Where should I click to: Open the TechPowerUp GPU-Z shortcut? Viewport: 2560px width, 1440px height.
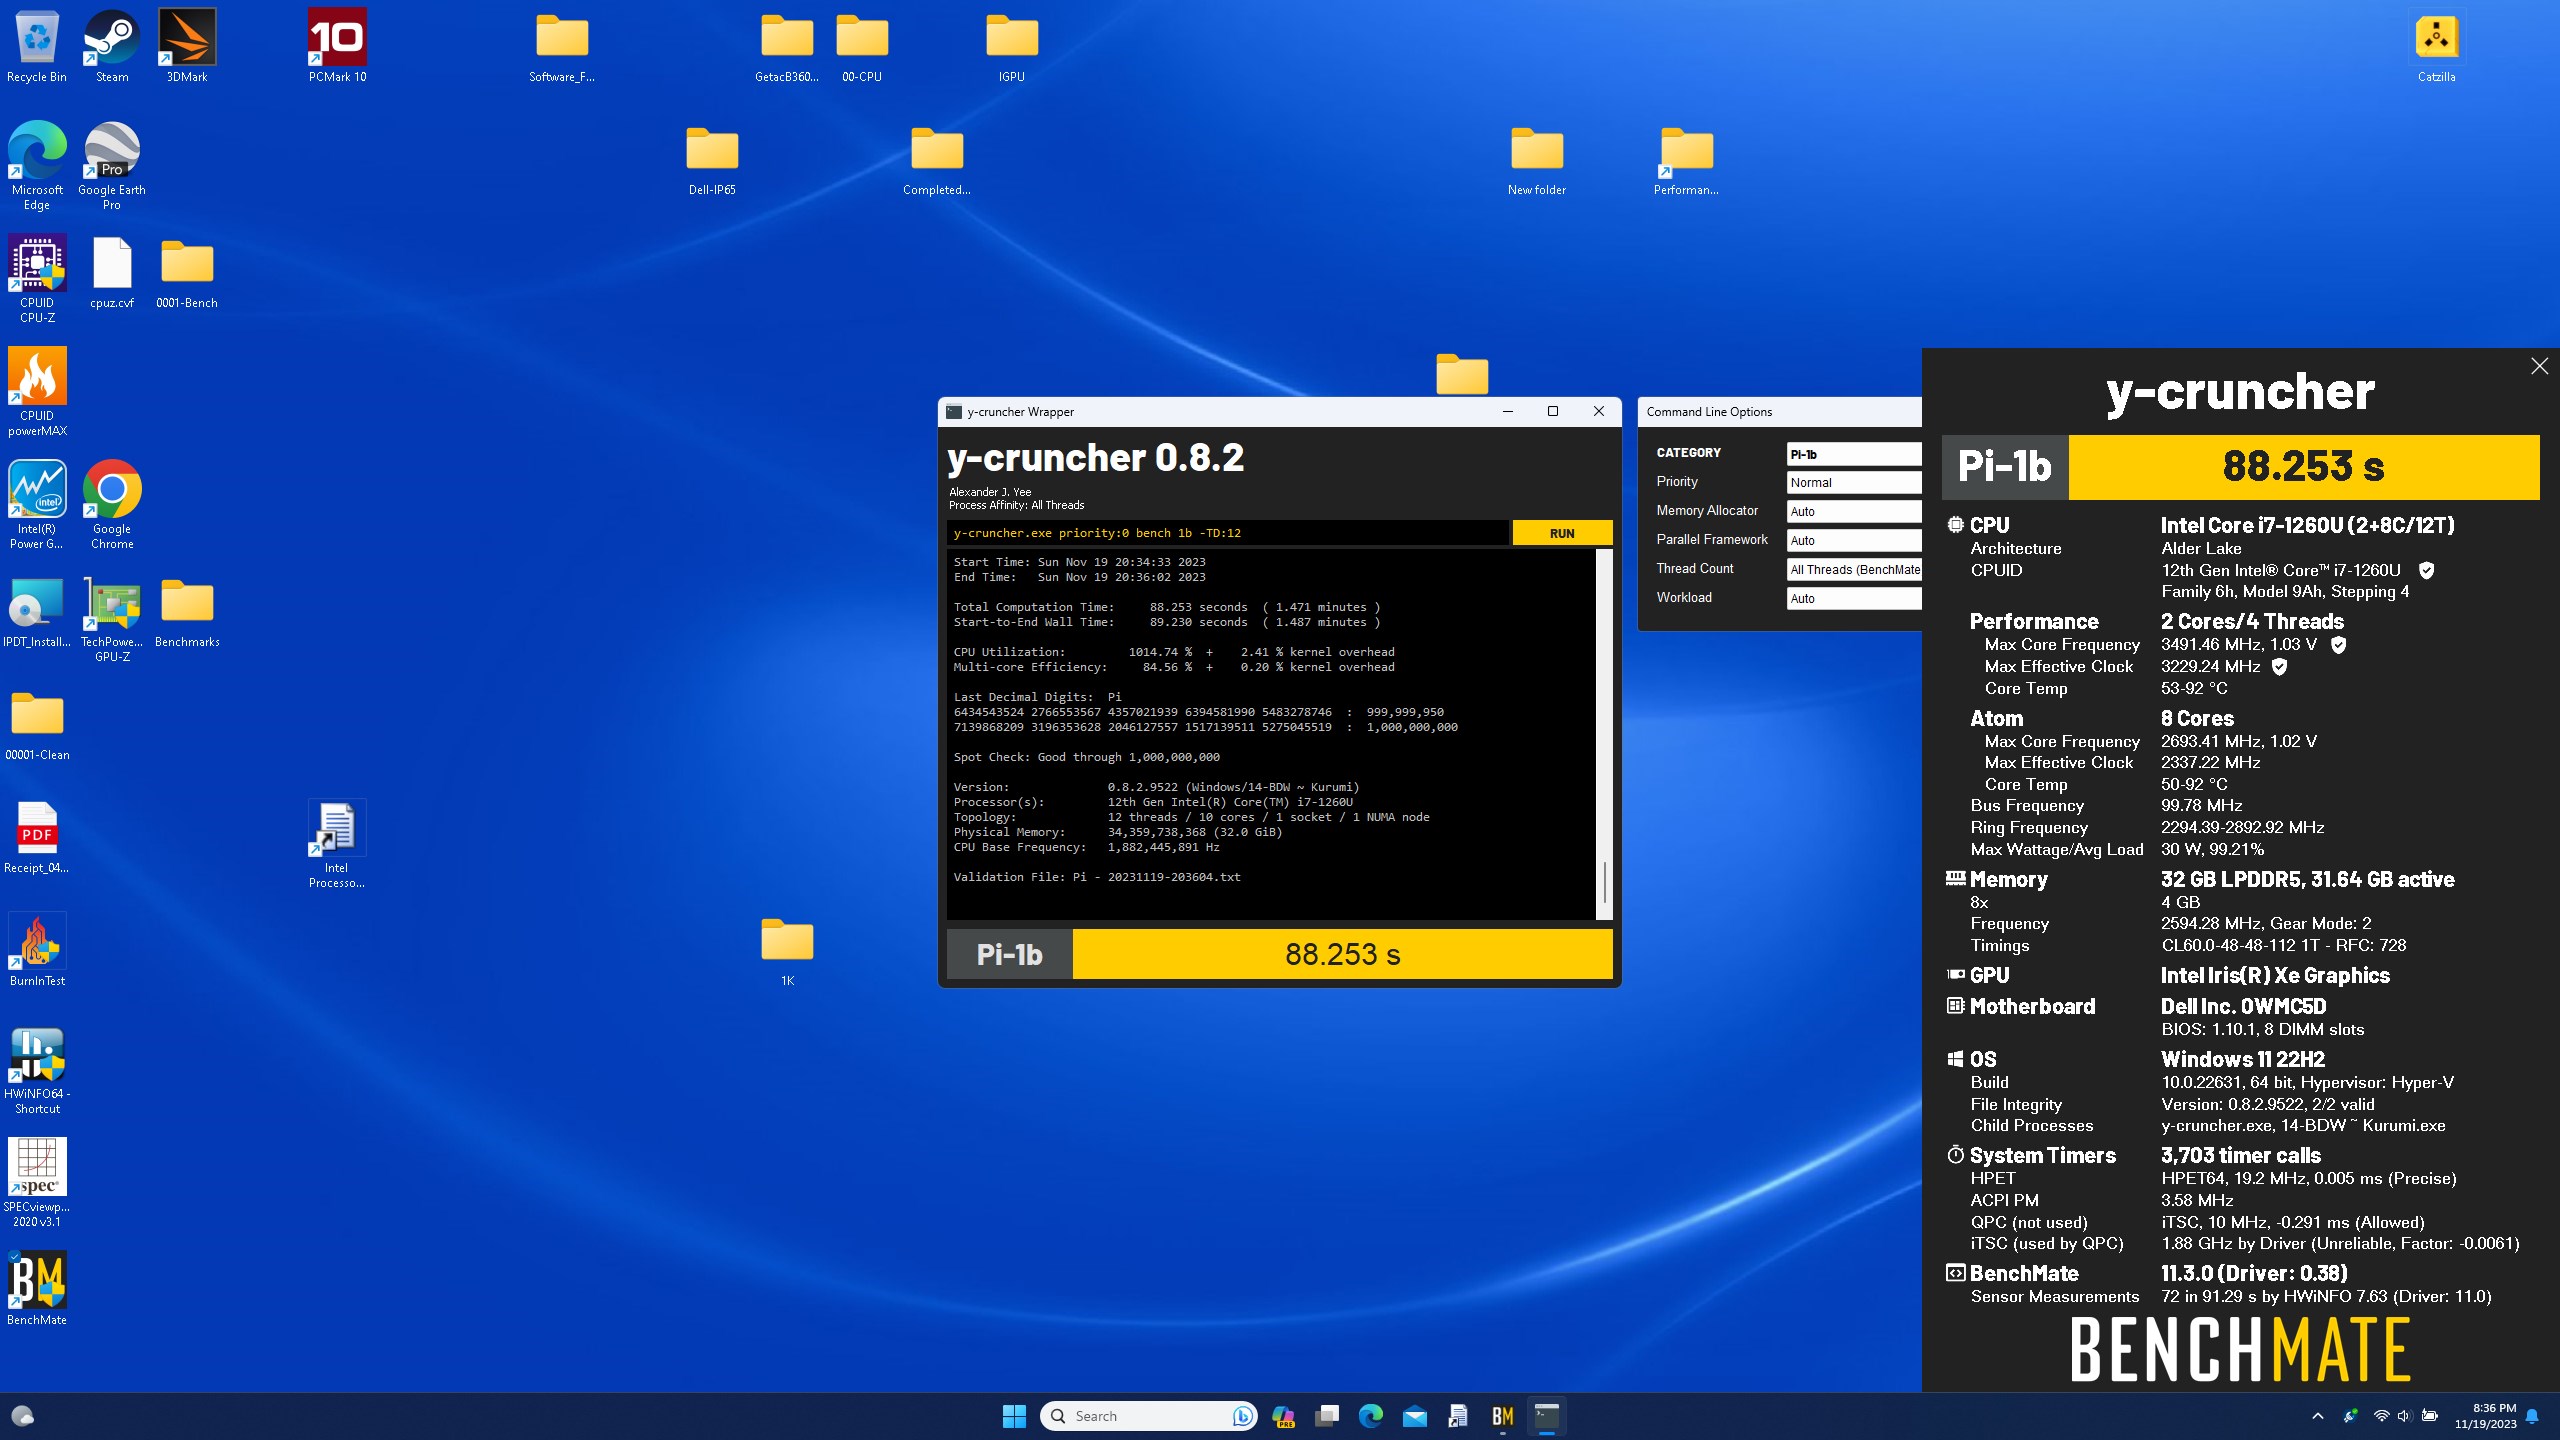(112, 618)
